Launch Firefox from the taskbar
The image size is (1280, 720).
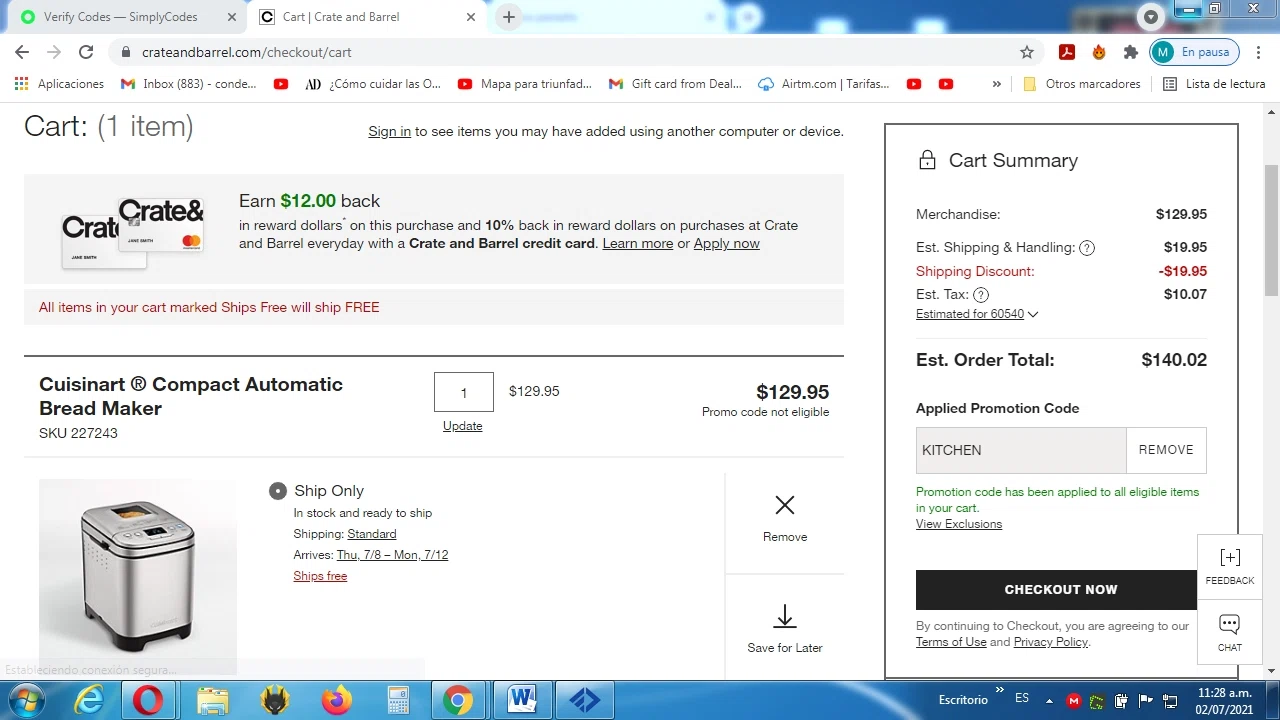pos(337,700)
